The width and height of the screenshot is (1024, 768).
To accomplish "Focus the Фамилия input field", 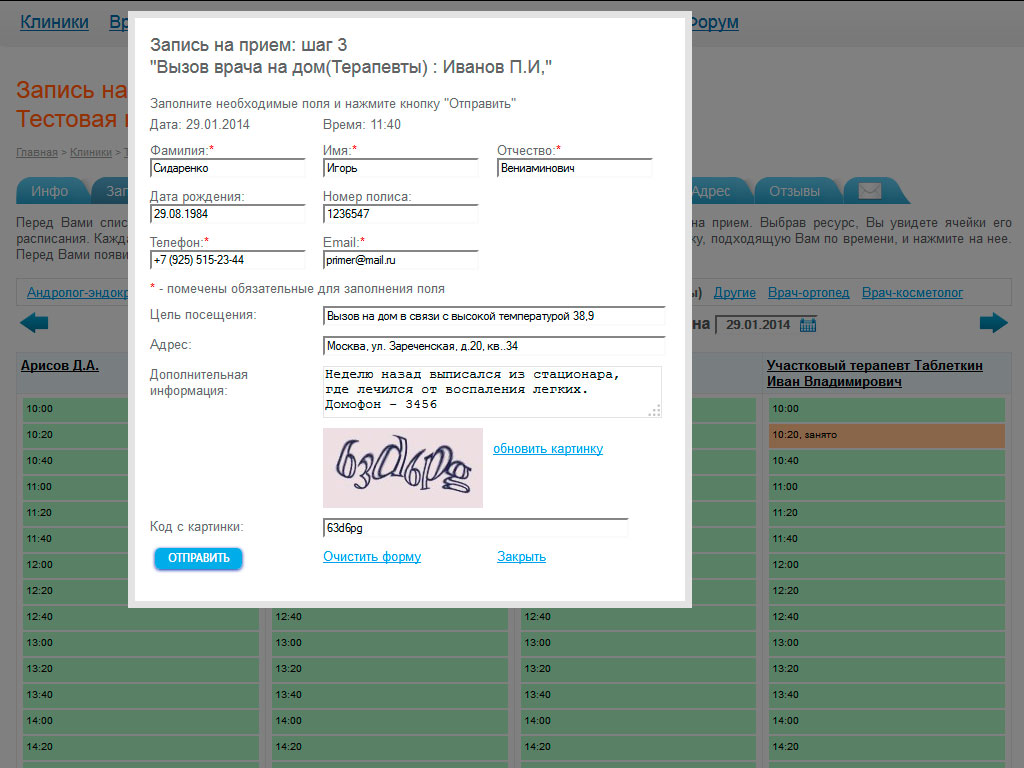I will (x=227, y=169).
